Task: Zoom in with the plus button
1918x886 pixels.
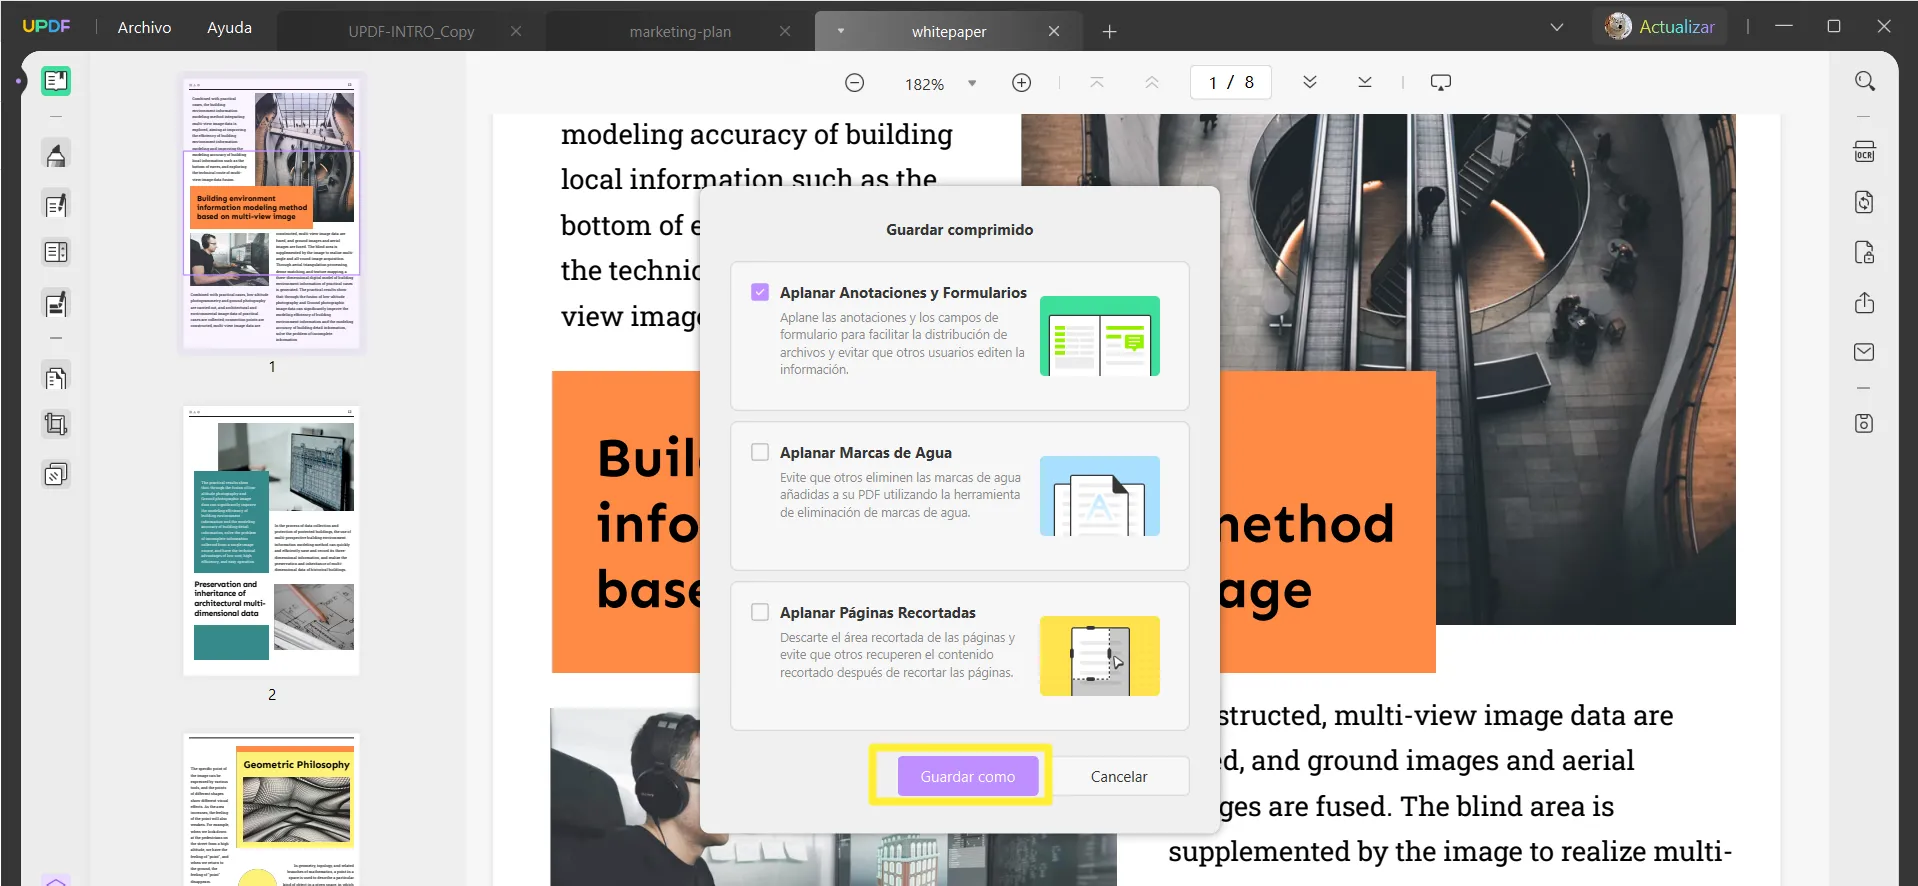Action: pyautogui.click(x=1022, y=83)
